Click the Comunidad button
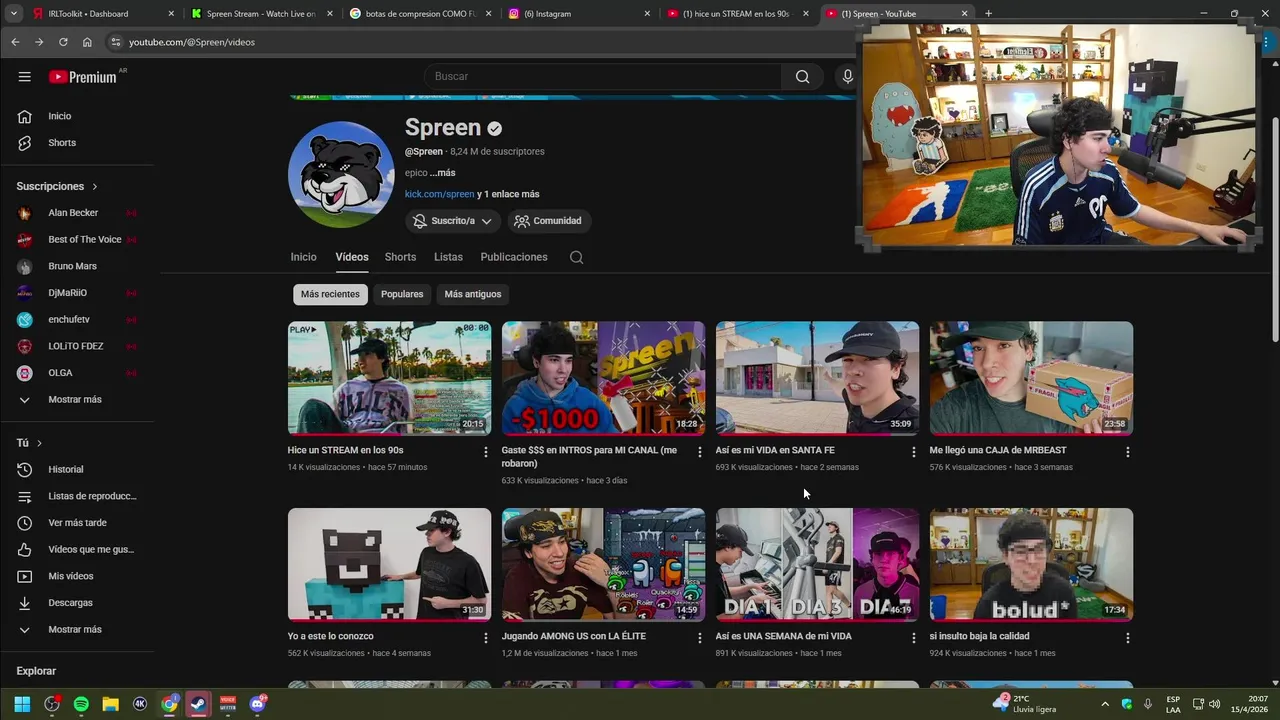Image resolution: width=1280 pixels, height=720 pixels. click(548, 221)
